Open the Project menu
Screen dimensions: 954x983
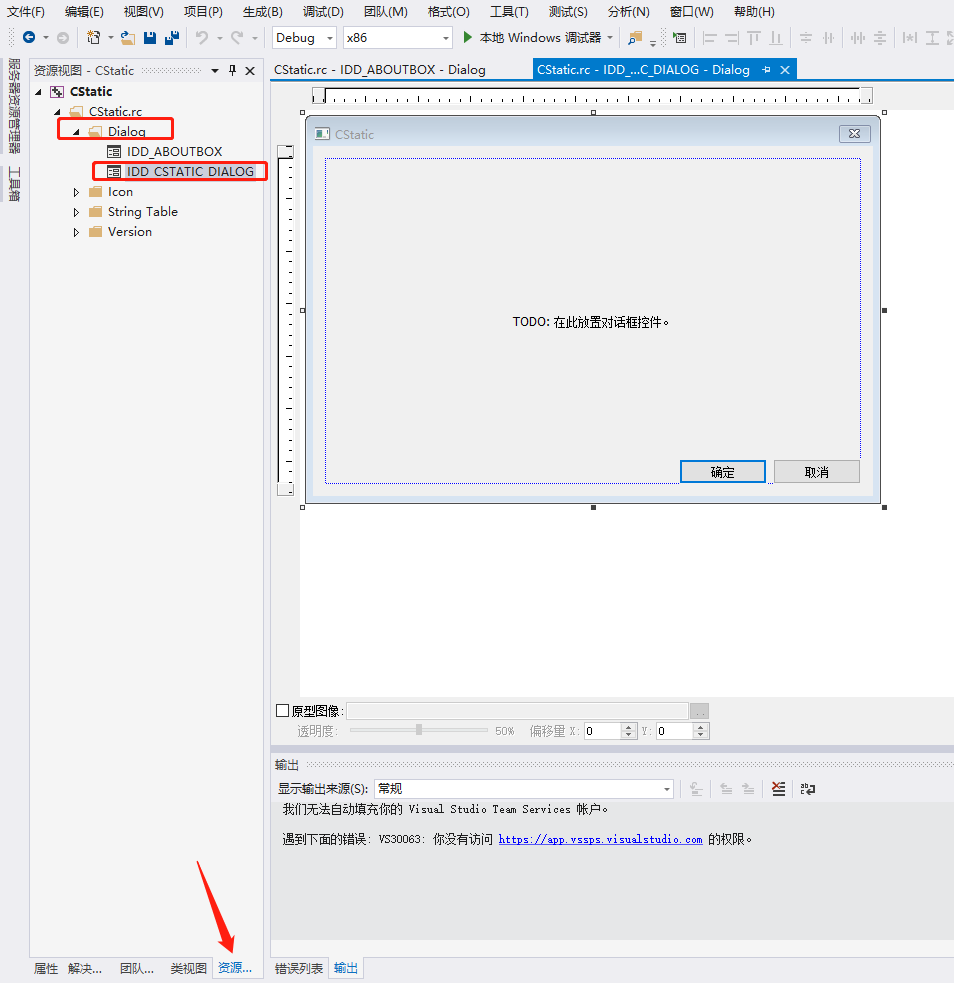(203, 12)
